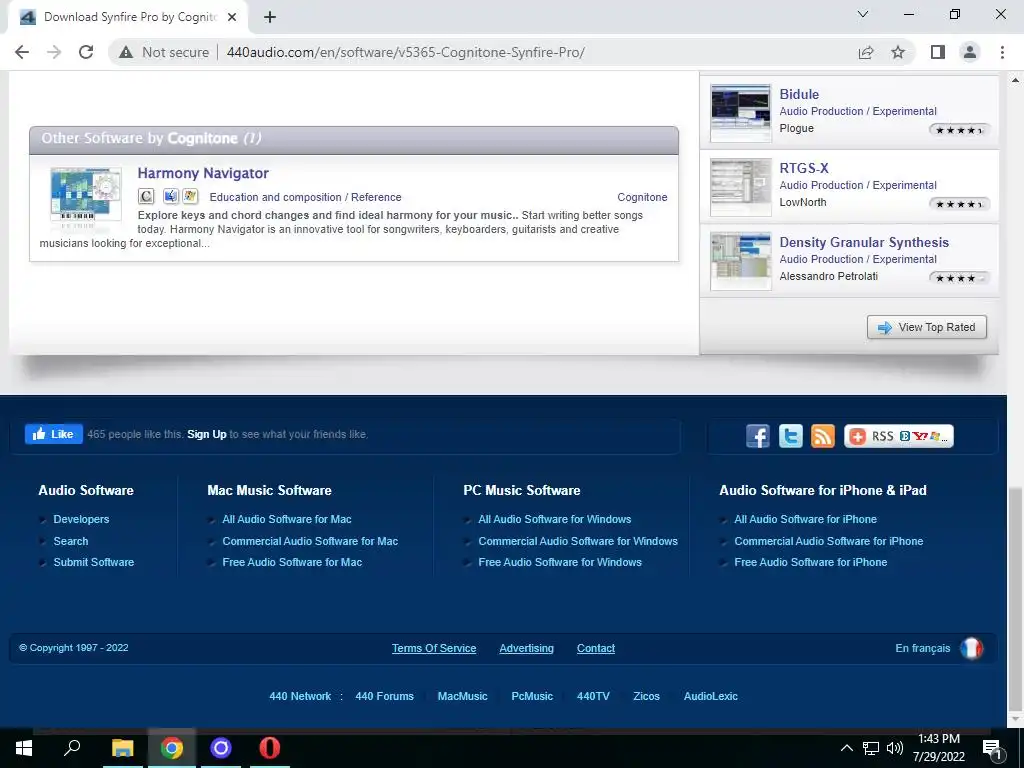Open the Windows Start menu

(x=24, y=748)
